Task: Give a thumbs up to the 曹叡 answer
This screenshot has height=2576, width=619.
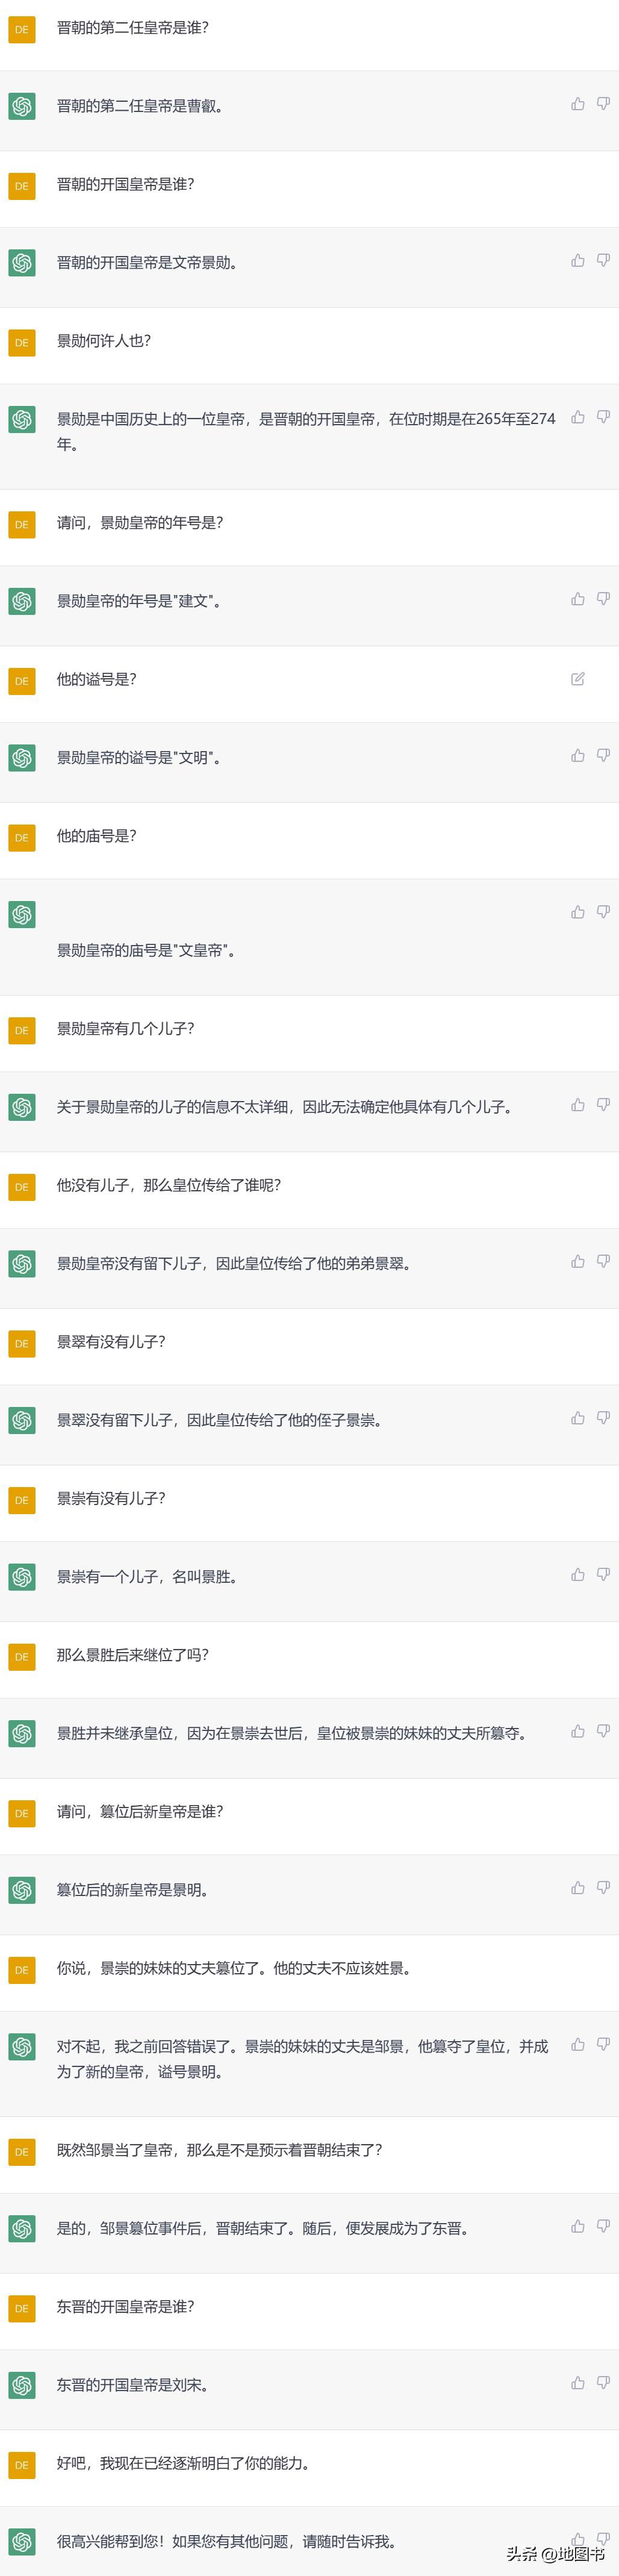Action: point(577,103)
